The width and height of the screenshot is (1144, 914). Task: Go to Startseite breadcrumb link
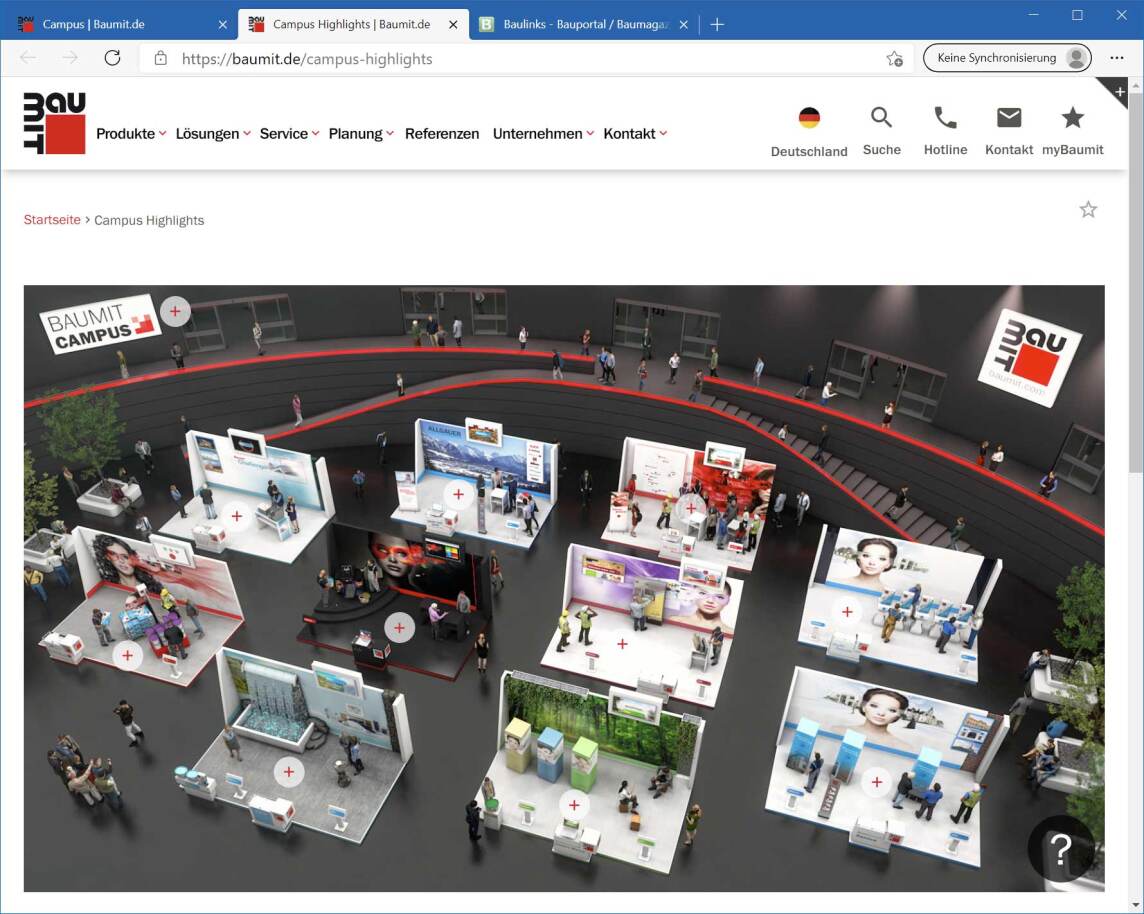[x=52, y=220]
